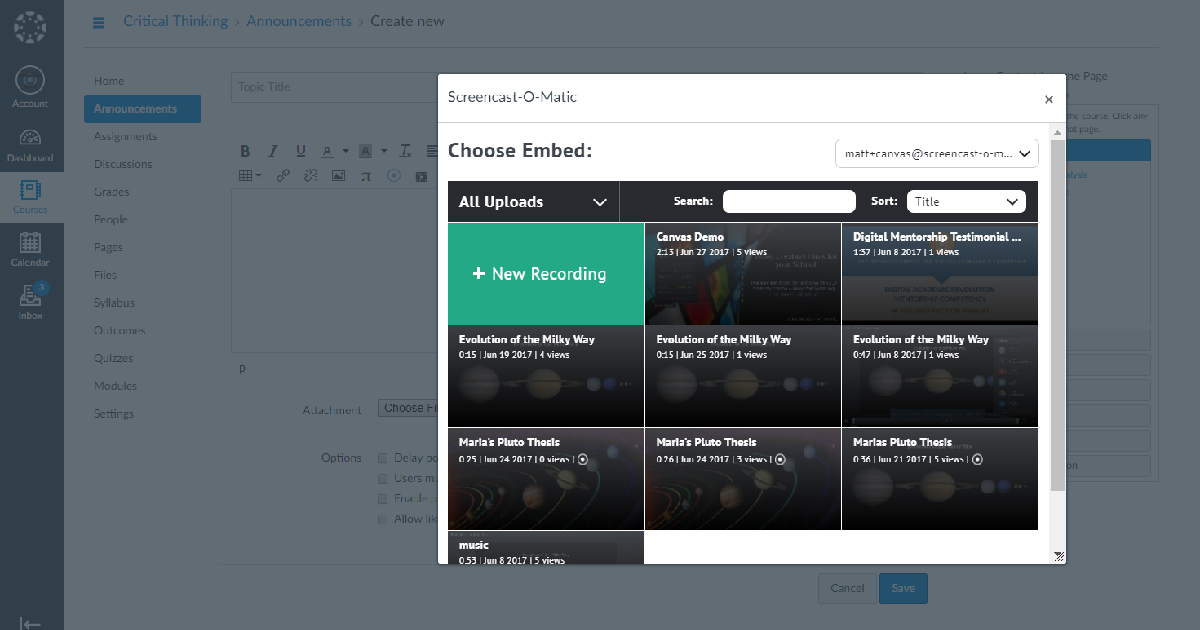Image resolution: width=1200 pixels, height=630 pixels.
Task: Toggle bold formatting in the editor toolbar
Action: point(245,151)
